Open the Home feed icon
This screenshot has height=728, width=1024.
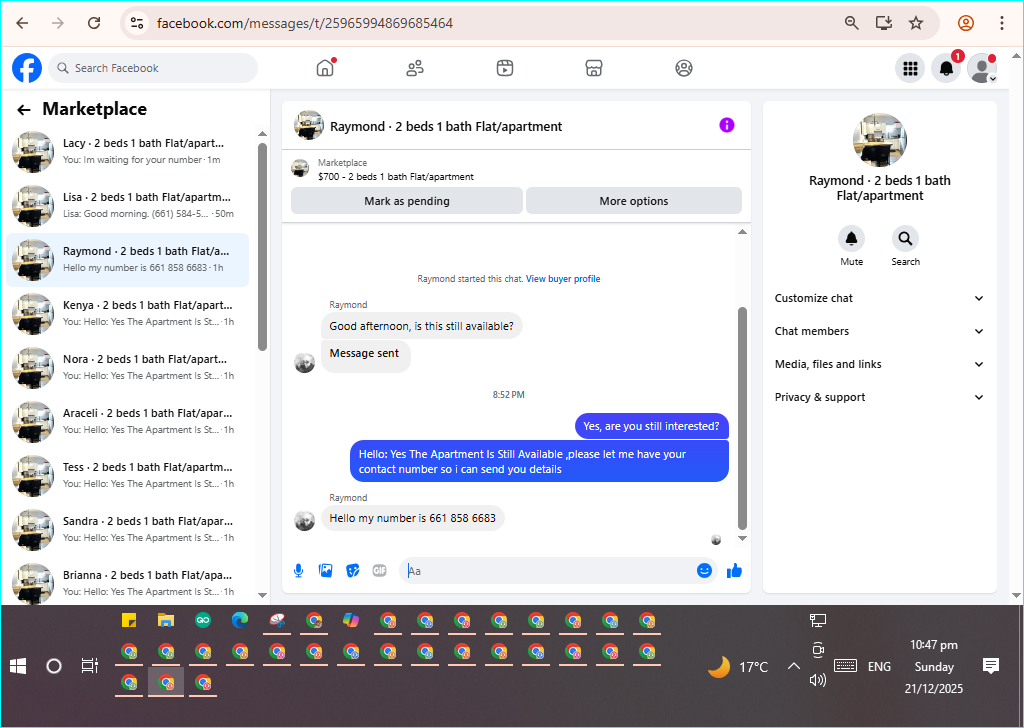(x=325, y=68)
